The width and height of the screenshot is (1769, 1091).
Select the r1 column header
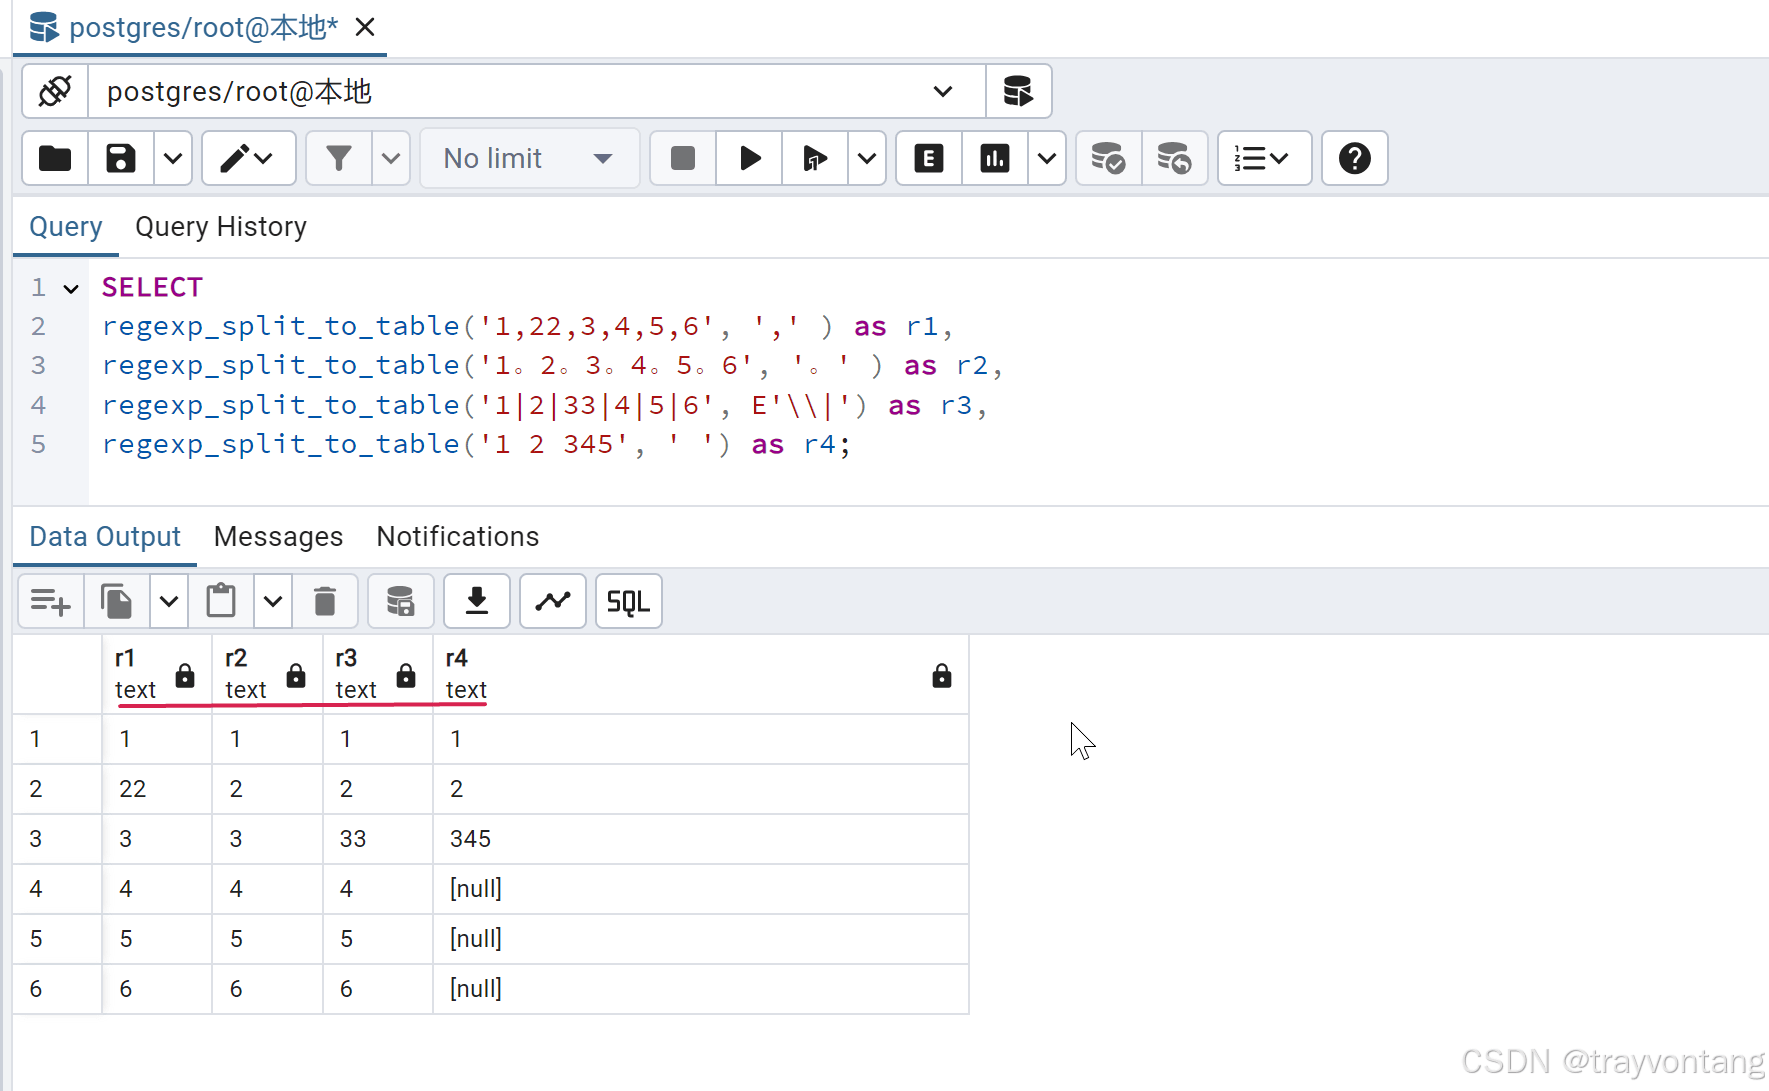(157, 674)
